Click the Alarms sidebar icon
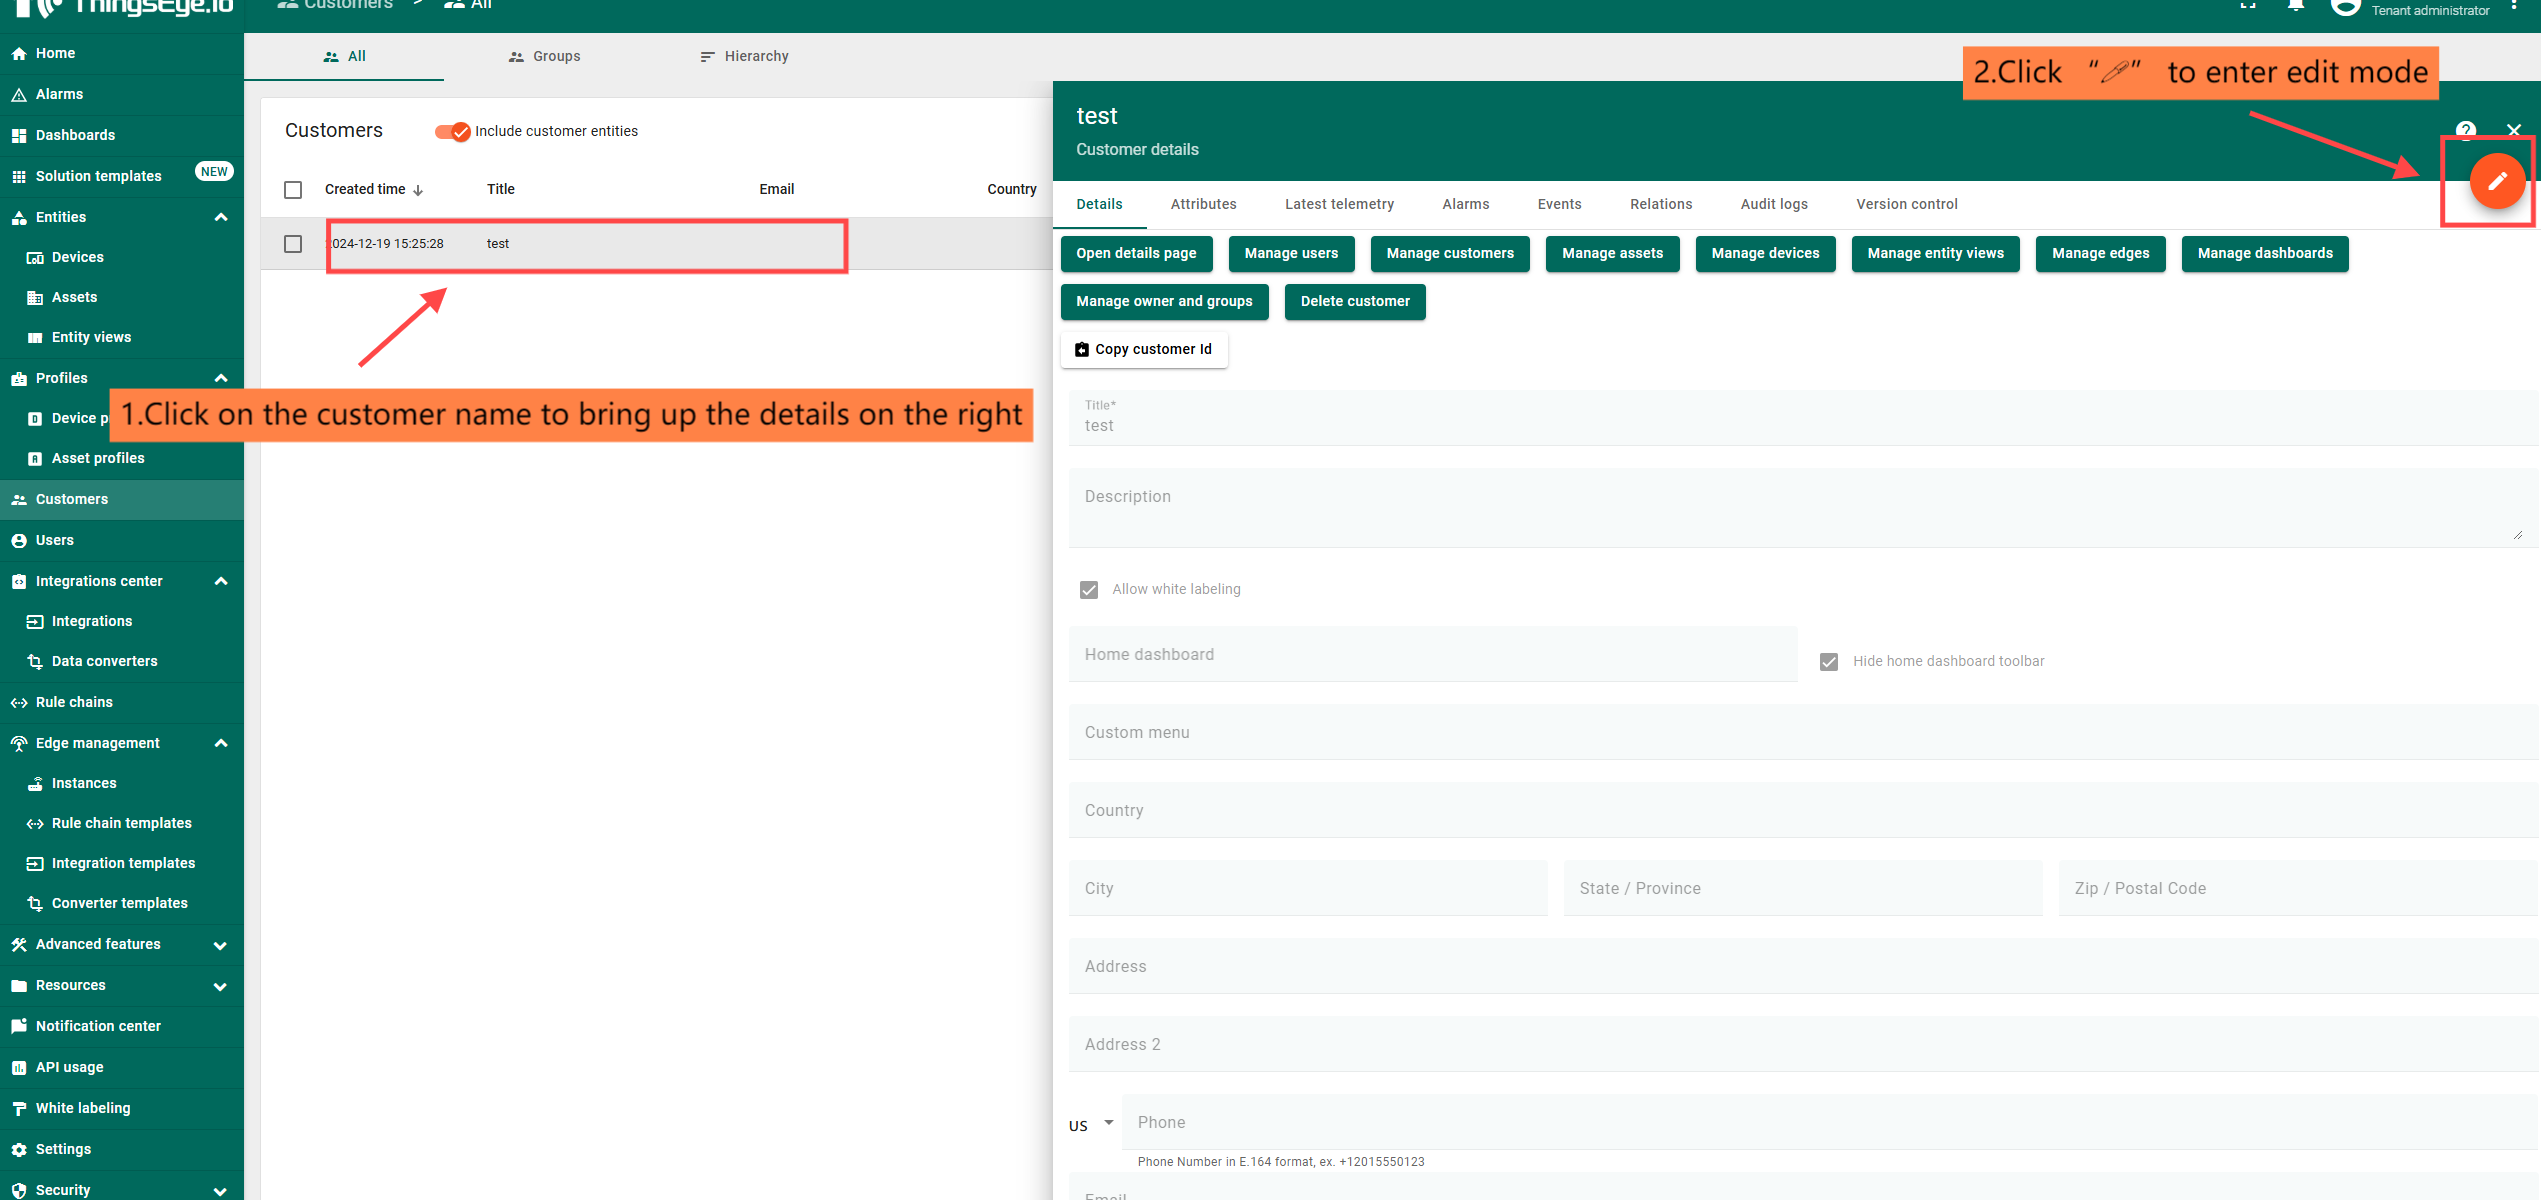 pyautogui.click(x=19, y=94)
